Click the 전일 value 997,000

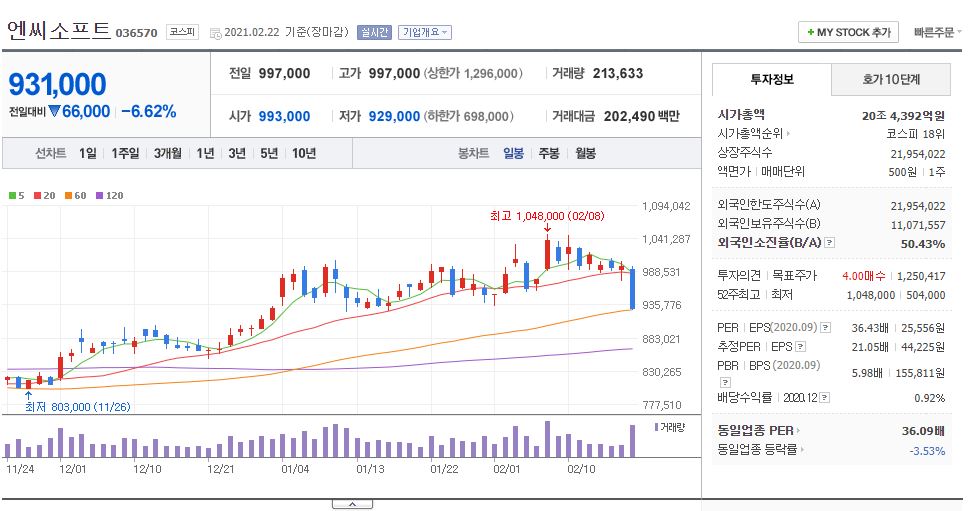284,74
